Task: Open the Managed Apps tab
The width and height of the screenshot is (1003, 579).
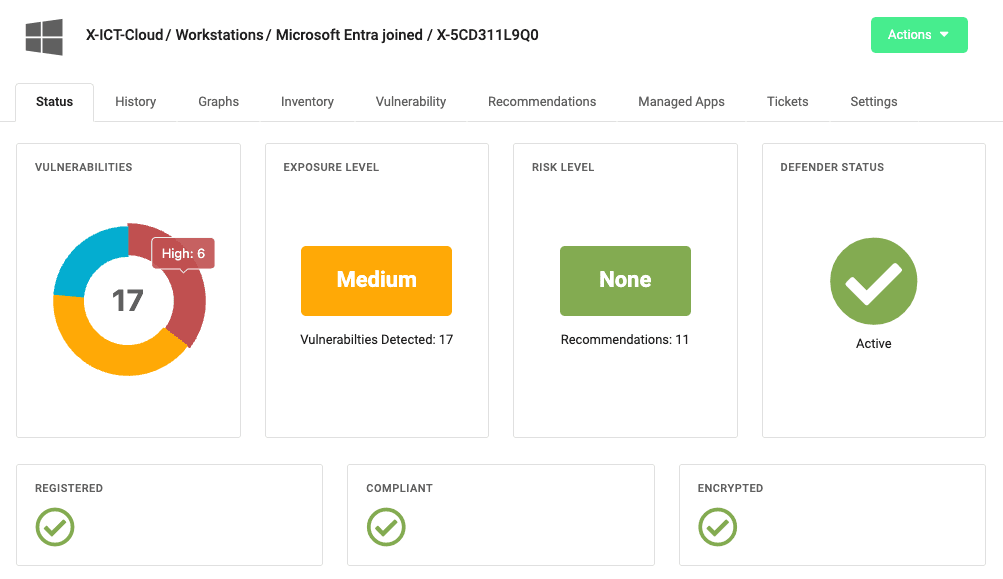Action: pos(681,101)
